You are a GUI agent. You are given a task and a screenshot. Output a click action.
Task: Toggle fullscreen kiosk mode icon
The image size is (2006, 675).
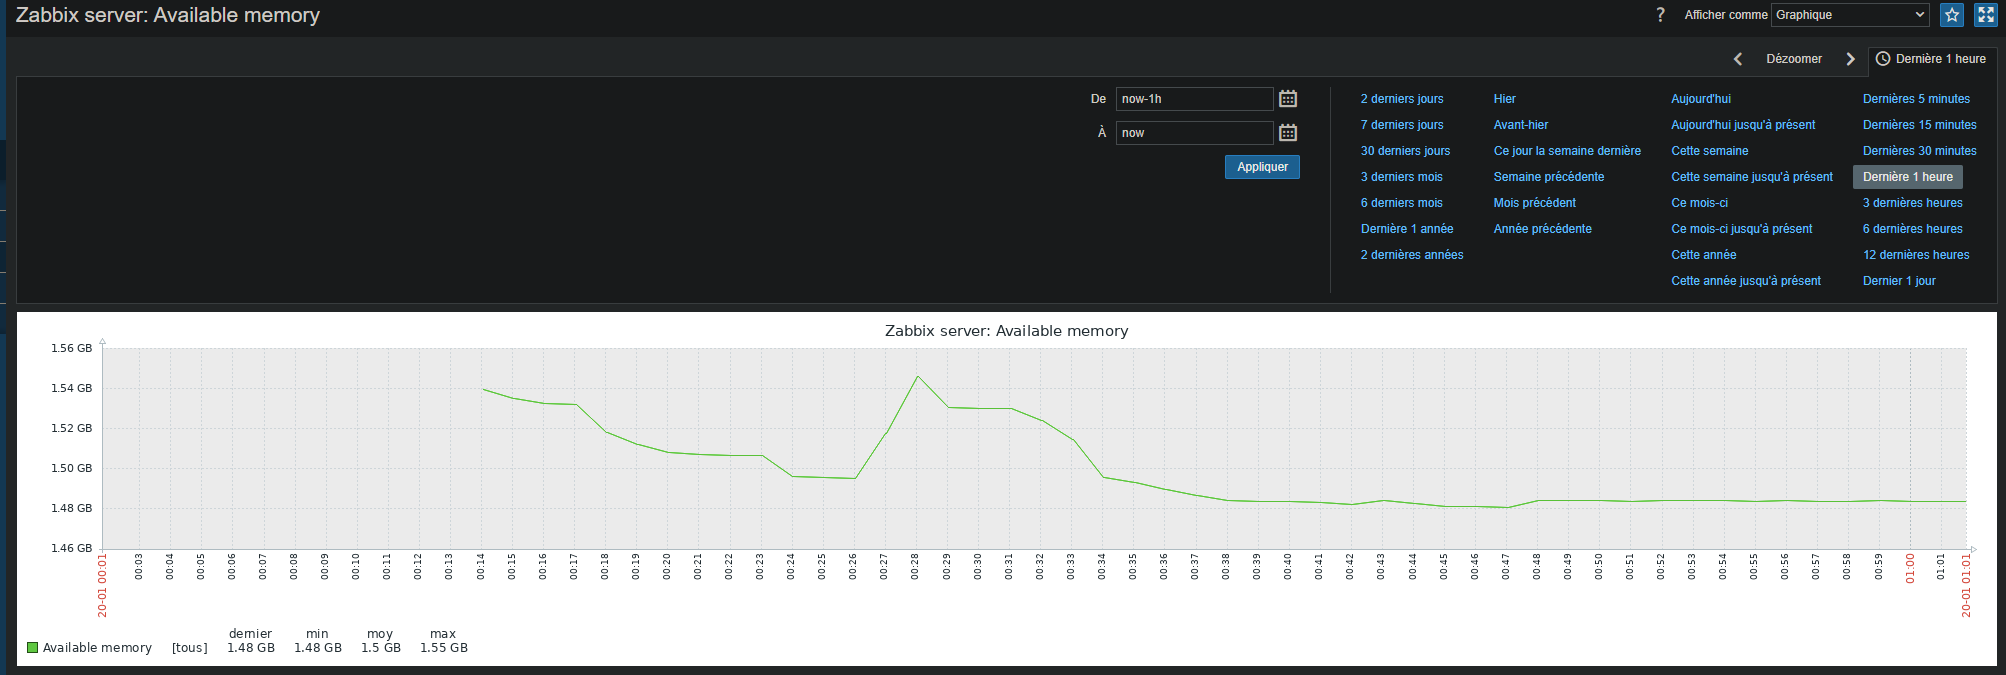click(1985, 15)
